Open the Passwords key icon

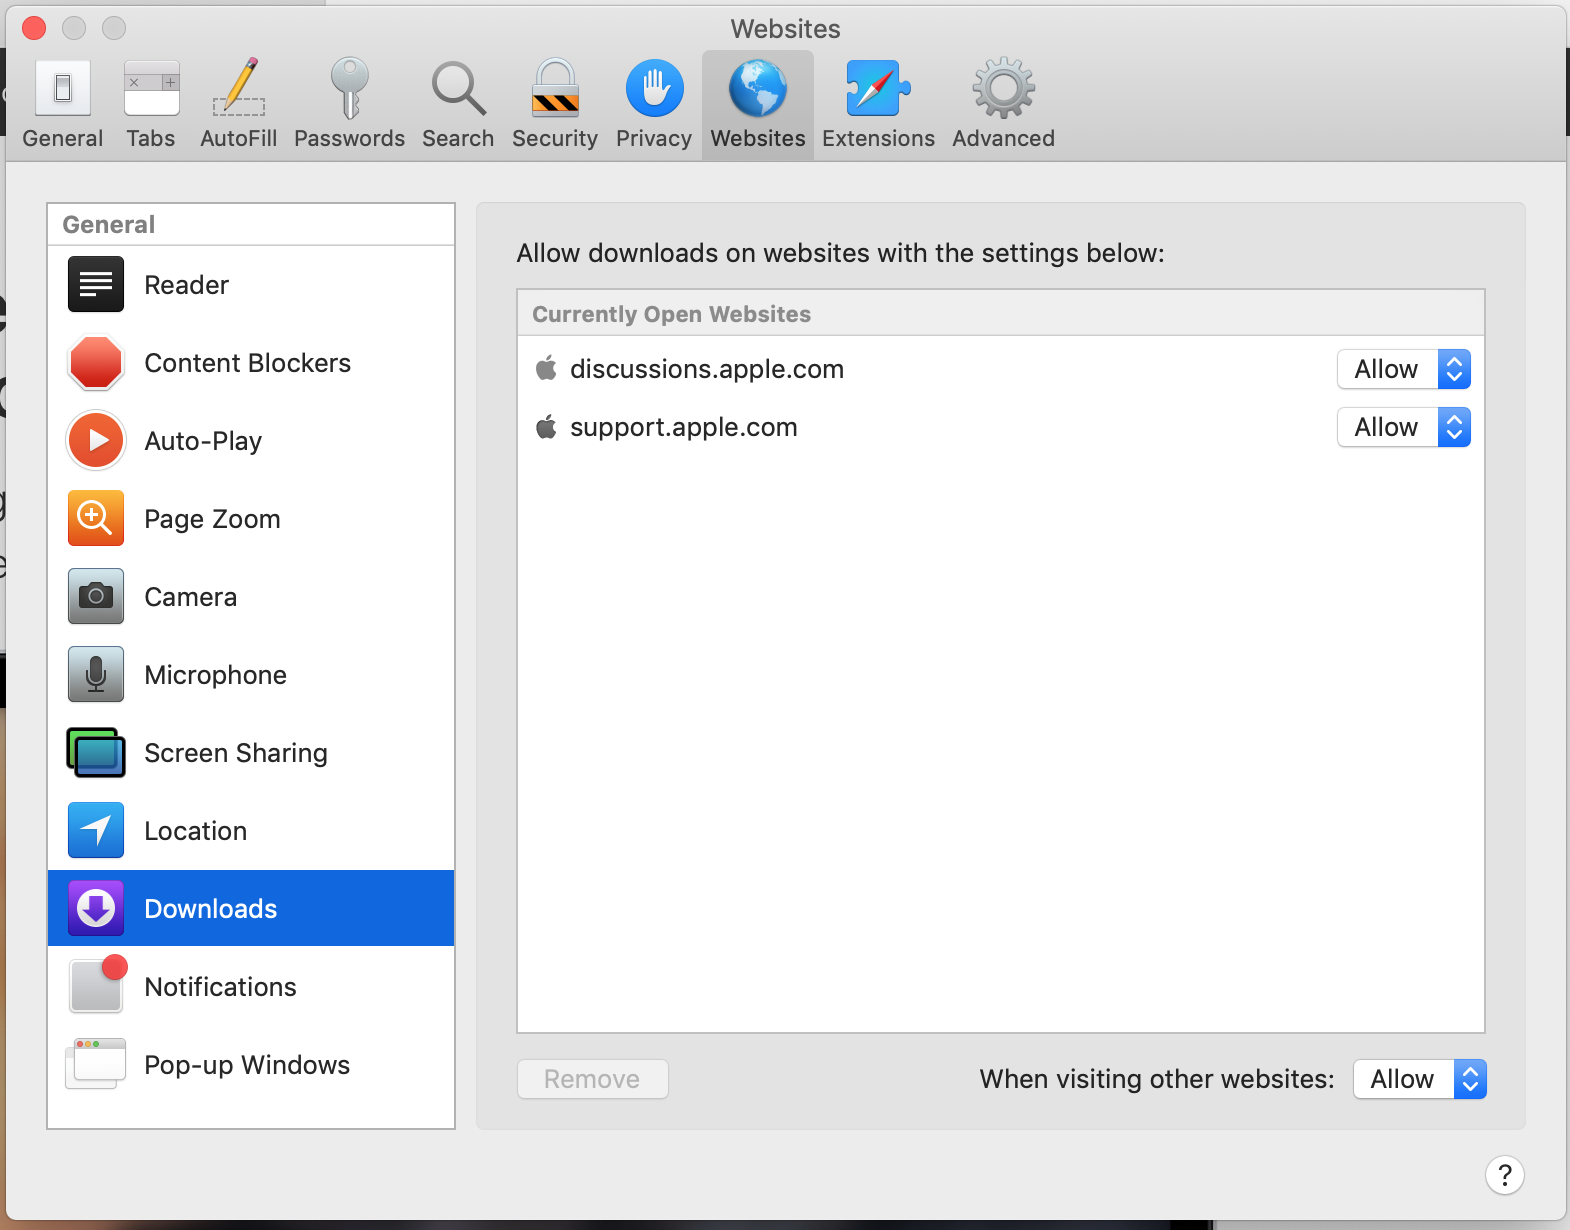tap(349, 88)
